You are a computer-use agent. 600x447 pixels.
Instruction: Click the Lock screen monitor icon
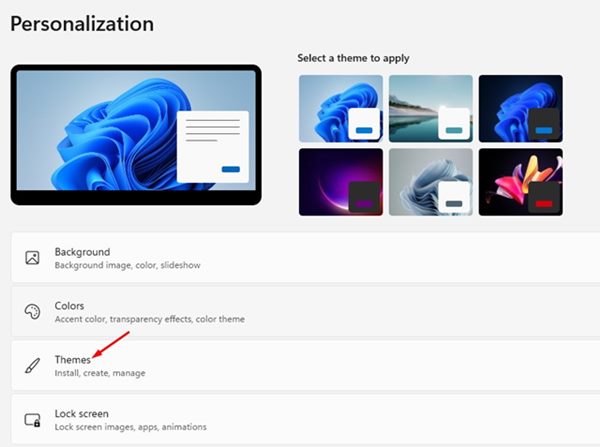[x=32, y=420]
